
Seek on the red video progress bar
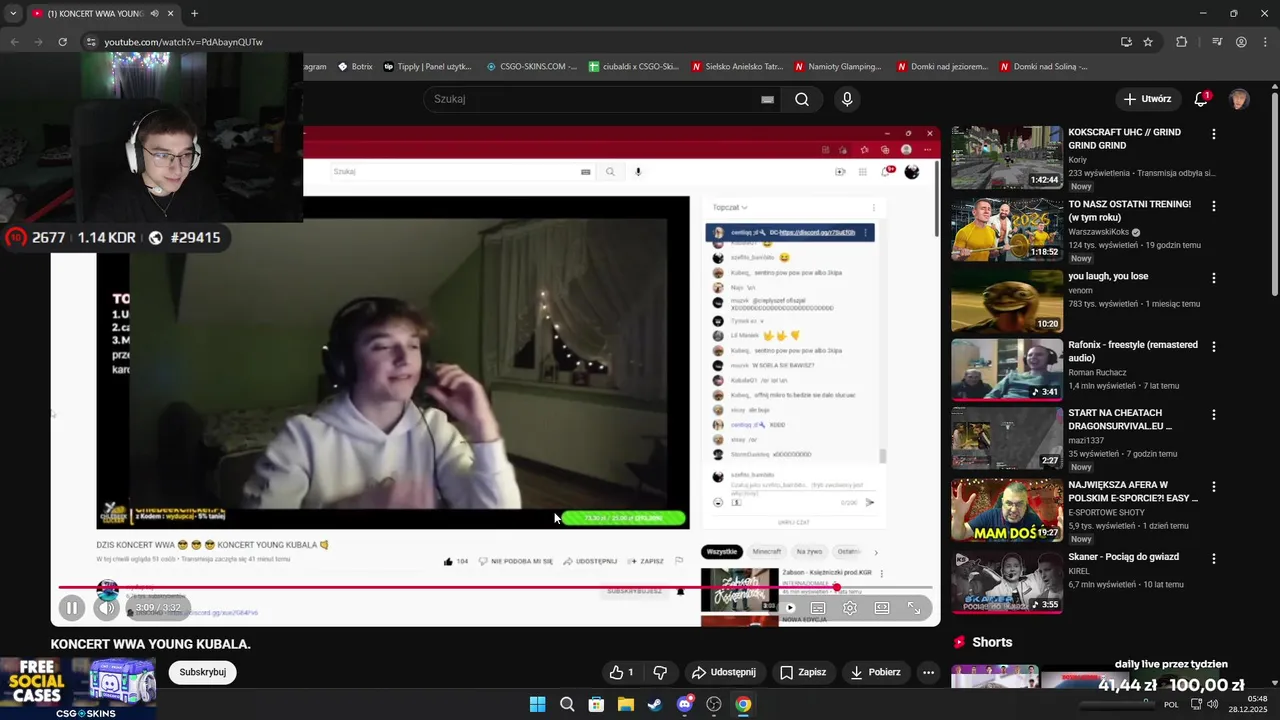495,588
